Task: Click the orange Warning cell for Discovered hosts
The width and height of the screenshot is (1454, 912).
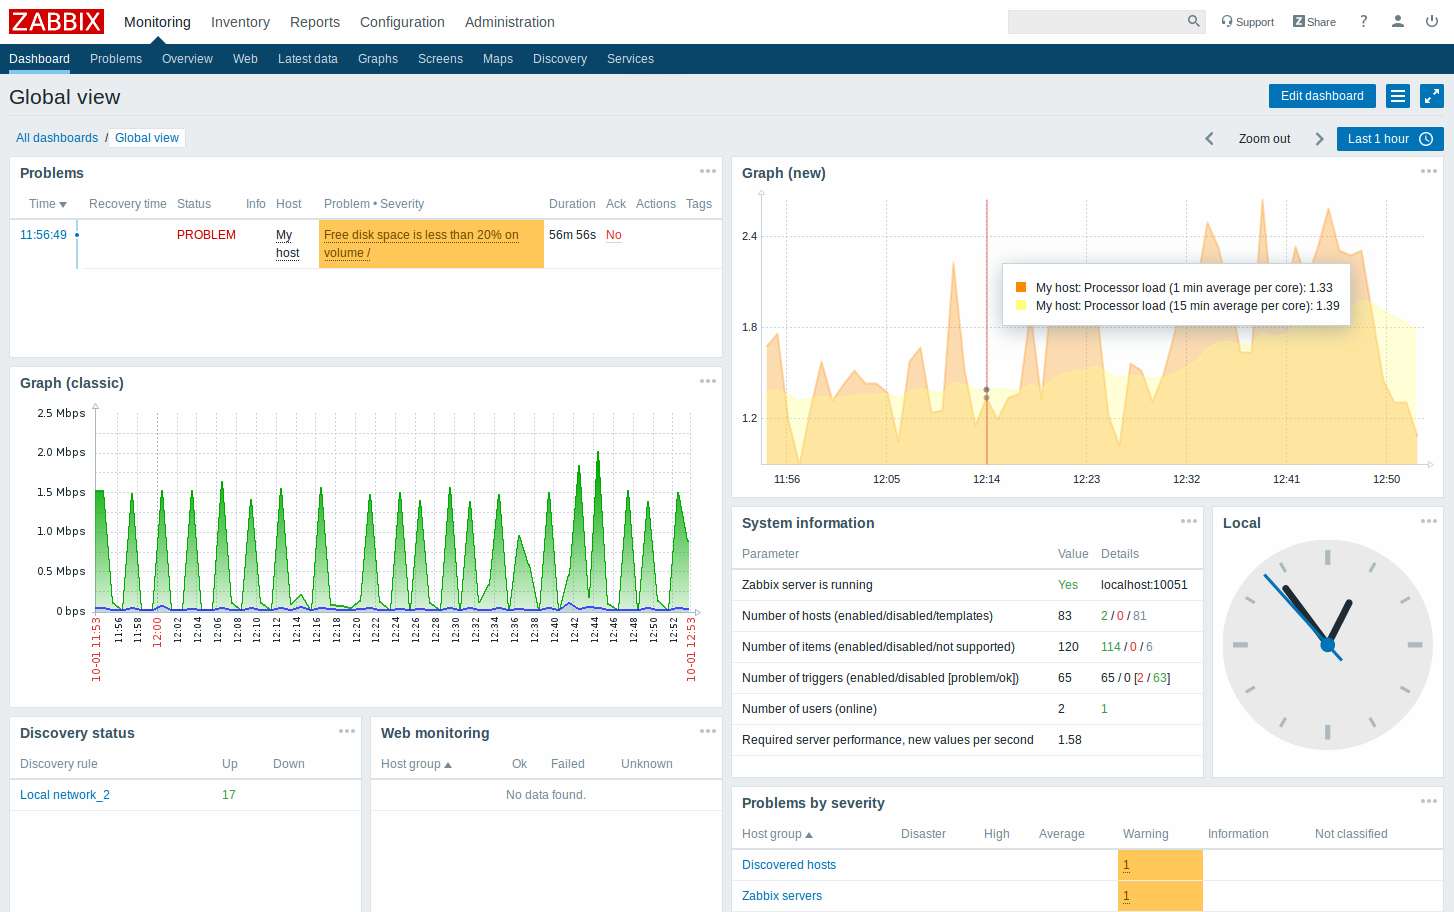Action: coord(1160,864)
